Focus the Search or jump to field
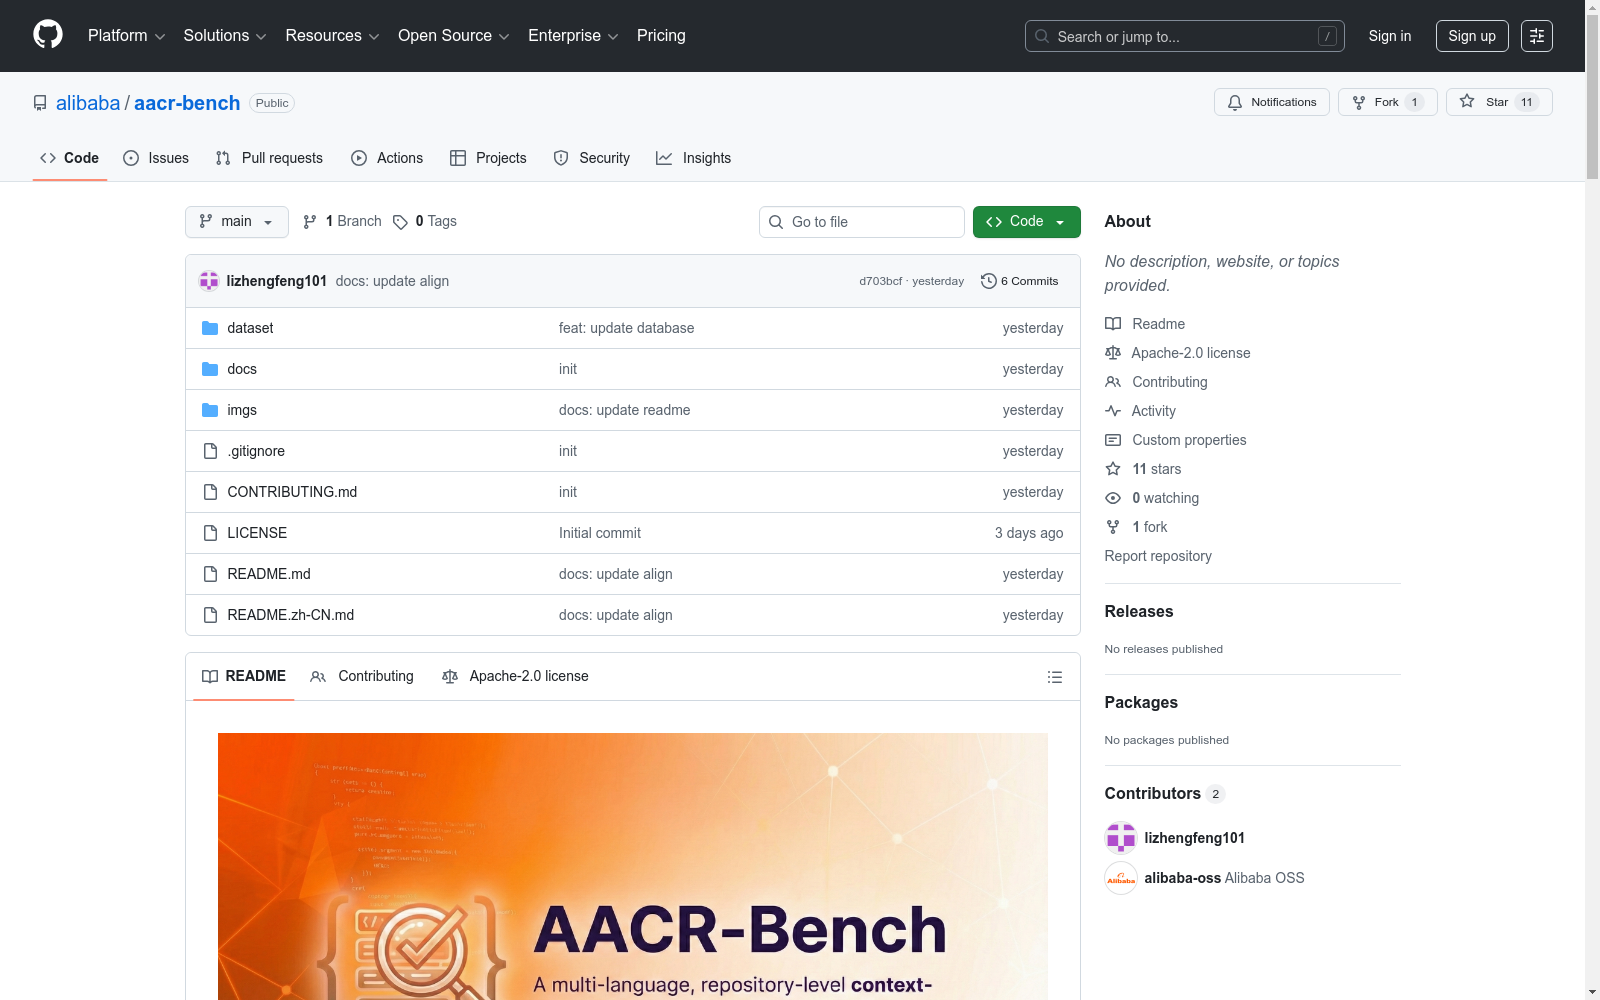Image resolution: width=1600 pixels, height=1000 pixels. [x=1185, y=36]
